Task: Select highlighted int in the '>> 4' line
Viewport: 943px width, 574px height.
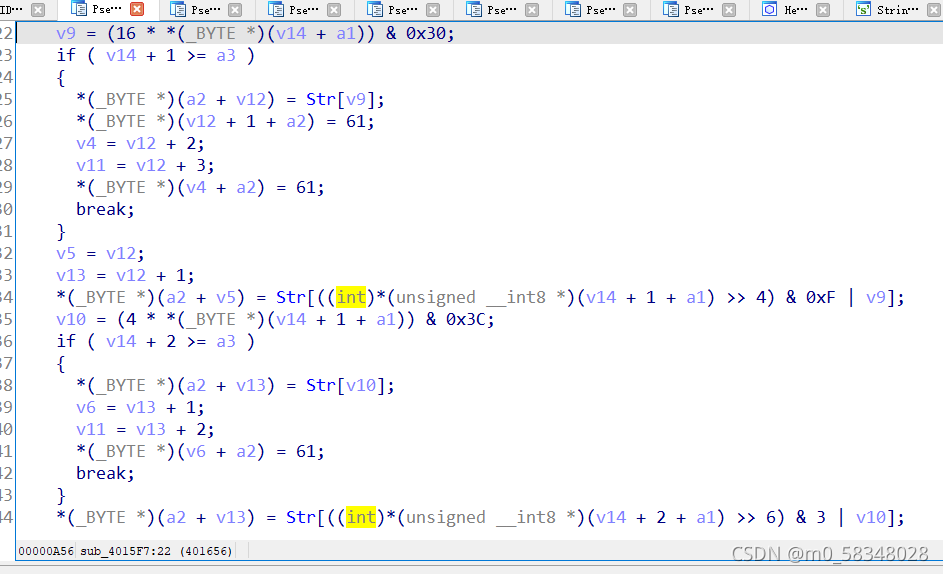Action: click(x=351, y=297)
